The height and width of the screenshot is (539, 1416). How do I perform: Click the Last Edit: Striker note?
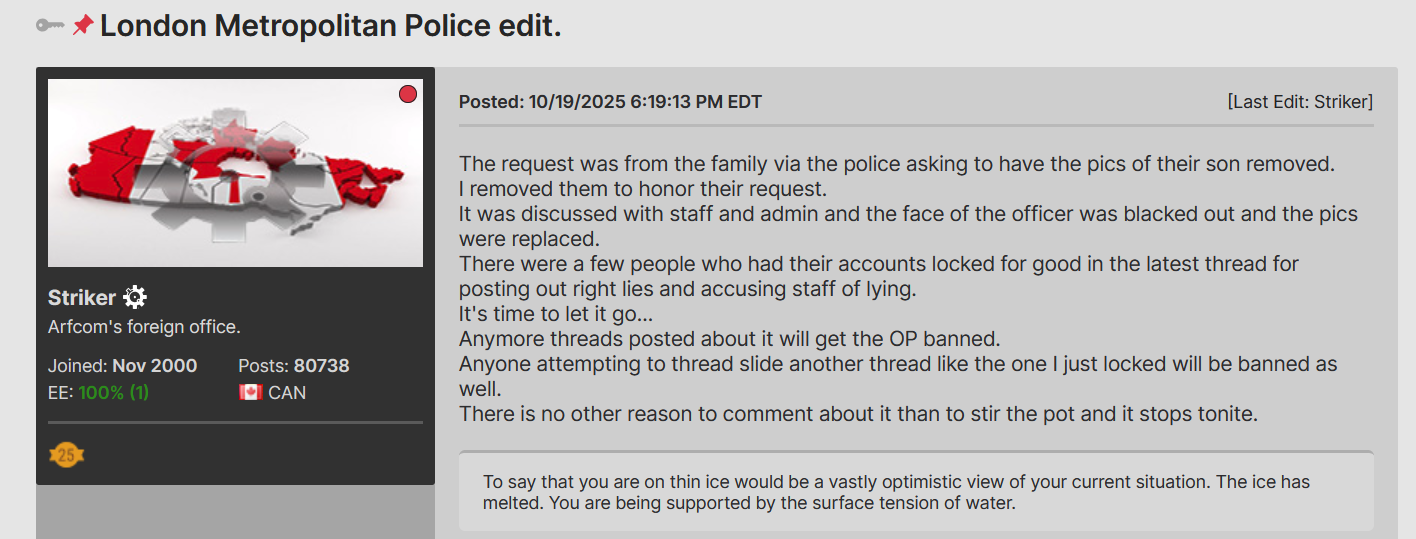pyautogui.click(x=1300, y=102)
